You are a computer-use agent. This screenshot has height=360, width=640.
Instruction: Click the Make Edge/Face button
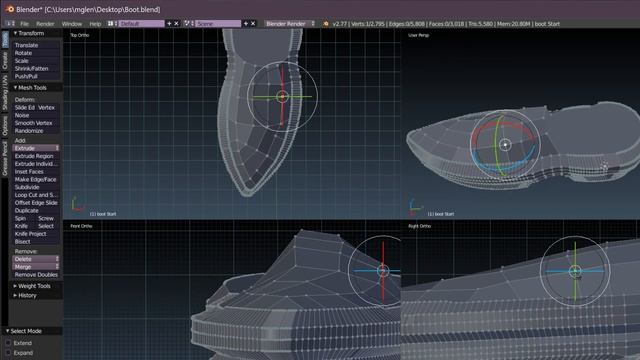[x=36, y=179]
